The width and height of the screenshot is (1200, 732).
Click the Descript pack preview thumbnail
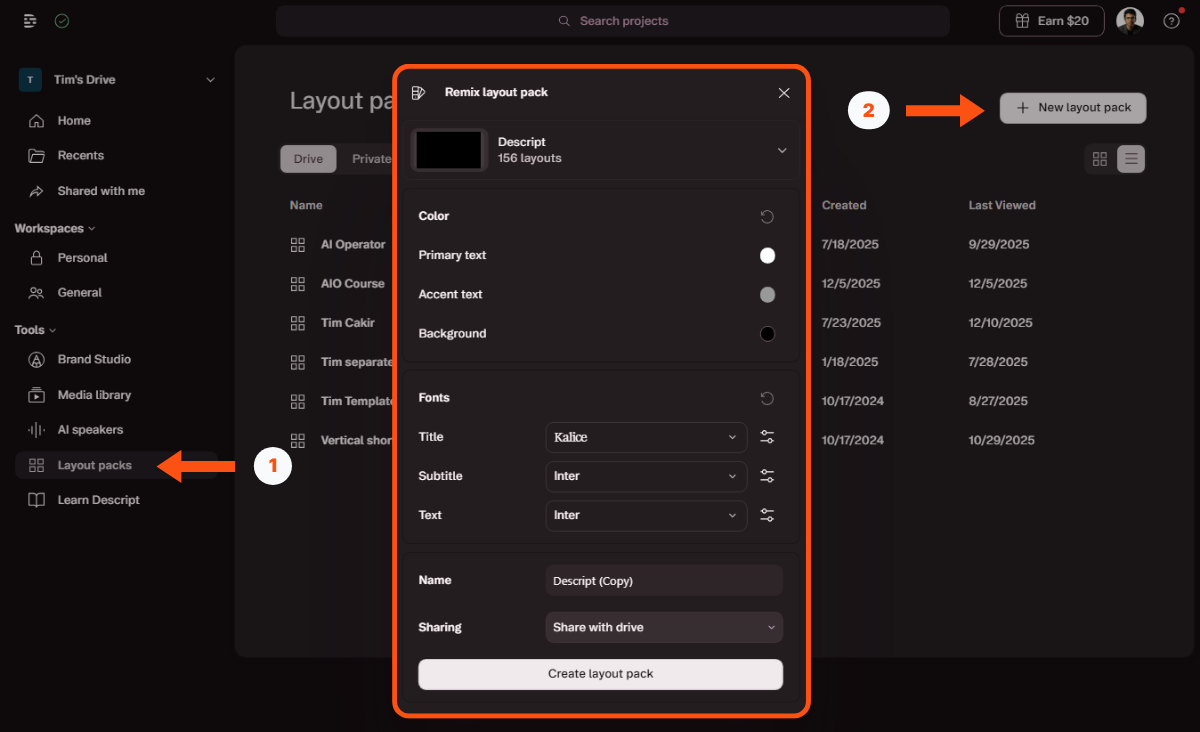click(x=449, y=150)
